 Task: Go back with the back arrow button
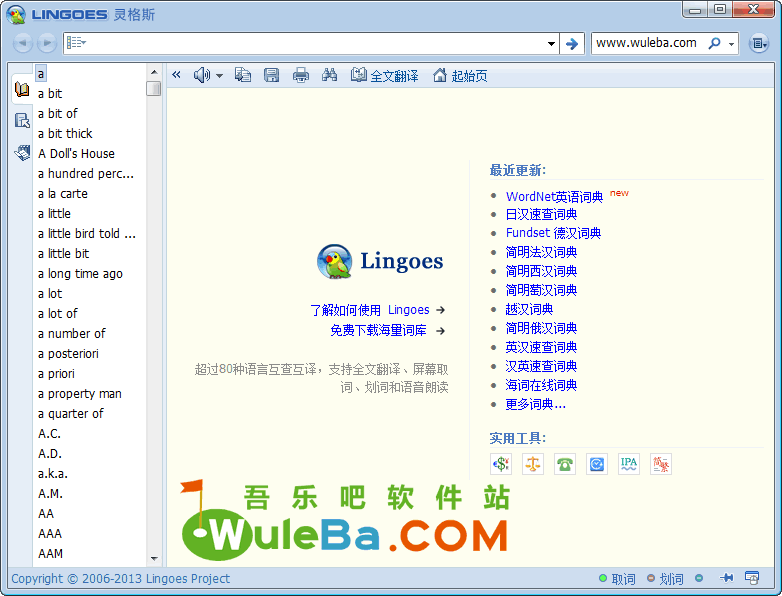click(x=22, y=43)
